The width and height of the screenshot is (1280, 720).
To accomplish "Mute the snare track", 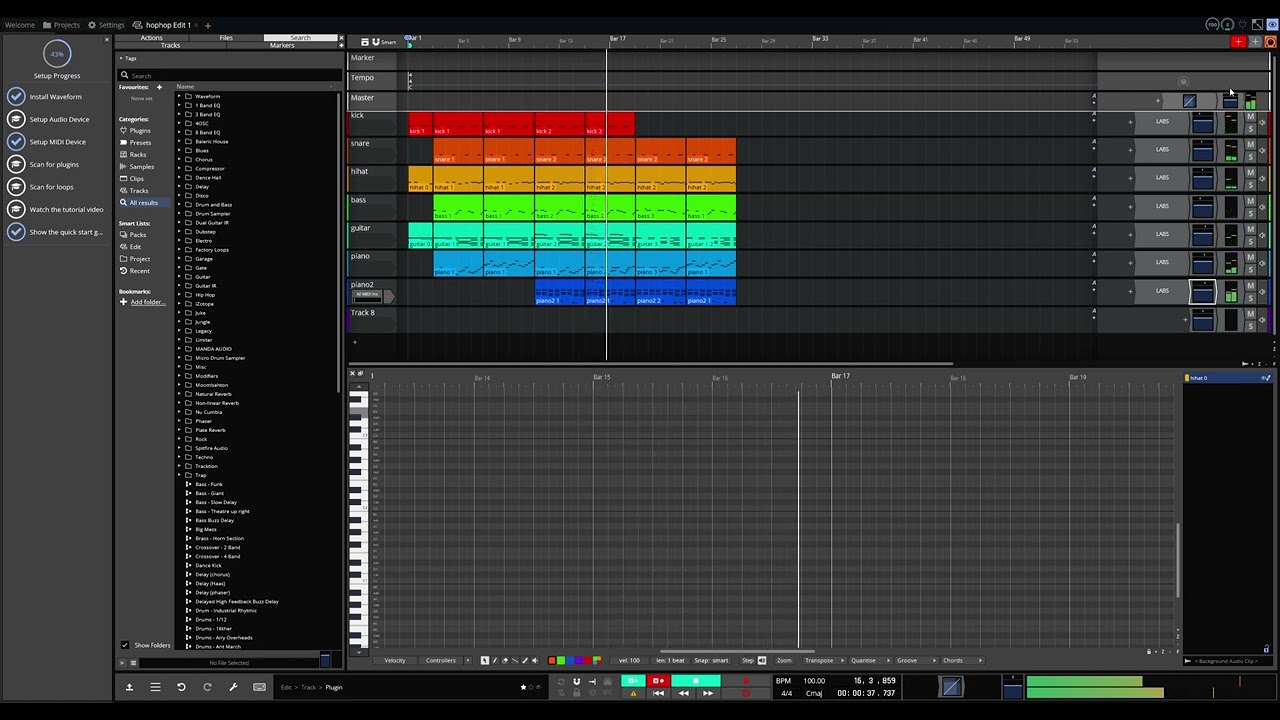I will [1250, 146].
